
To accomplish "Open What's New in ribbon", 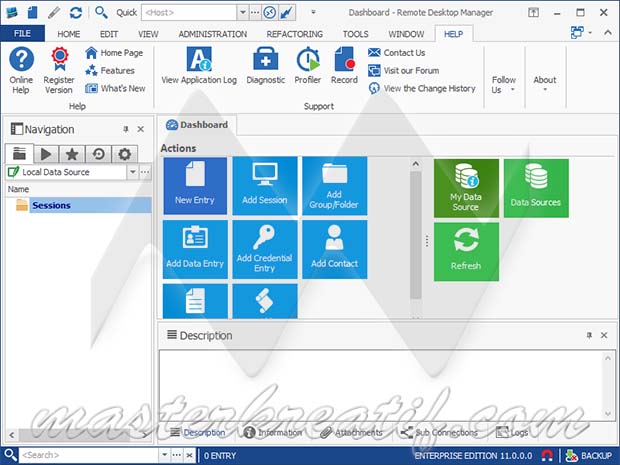I will pos(115,88).
